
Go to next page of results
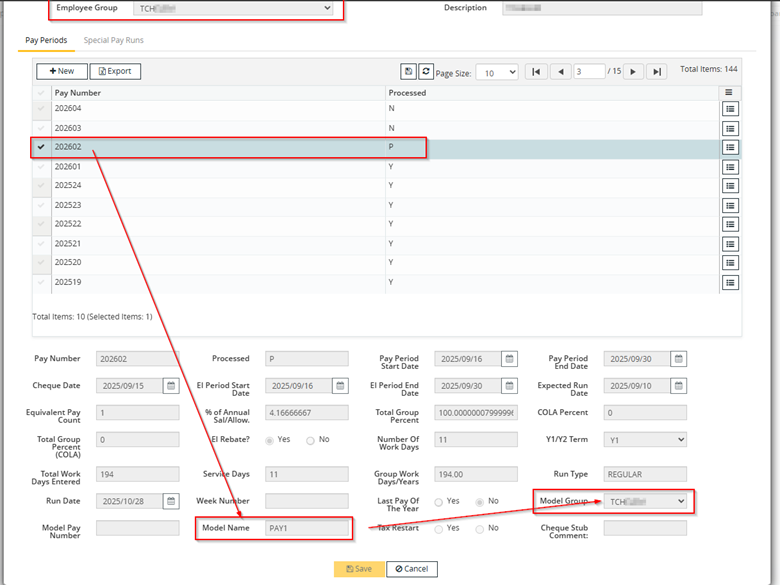pos(633,72)
